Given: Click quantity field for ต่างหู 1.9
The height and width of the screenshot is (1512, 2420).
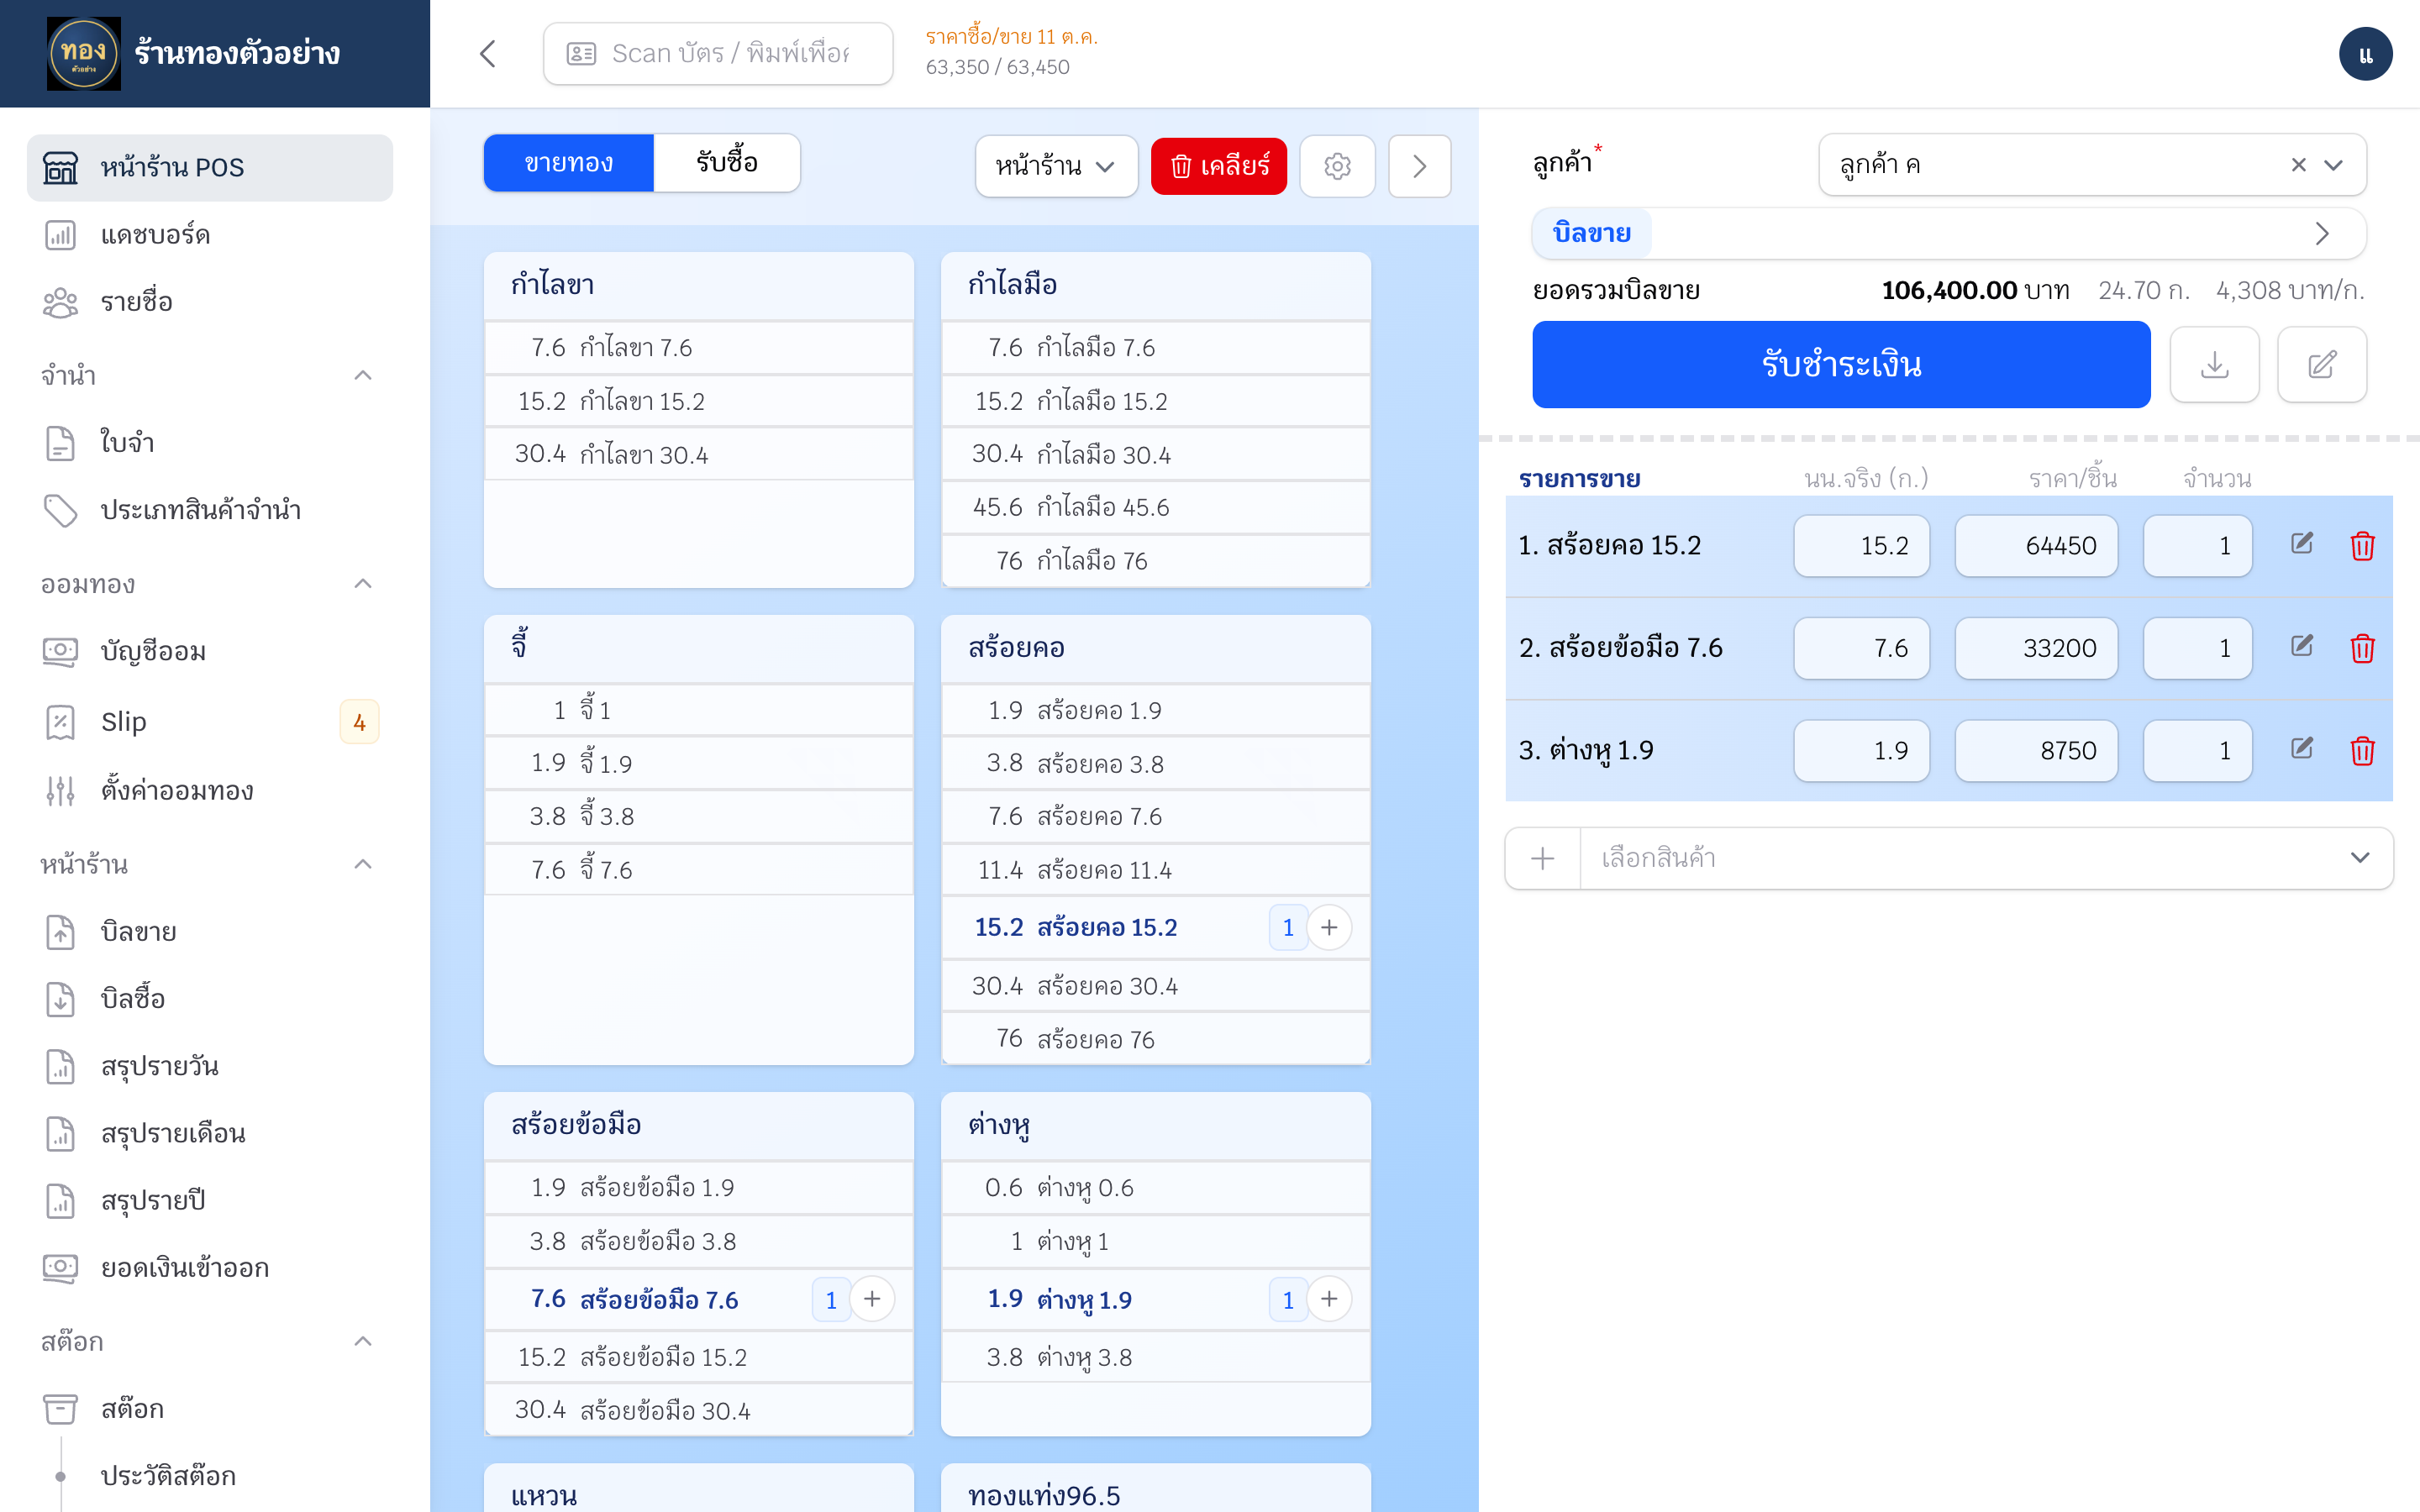Looking at the screenshot, I should [x=2197, y=750].
